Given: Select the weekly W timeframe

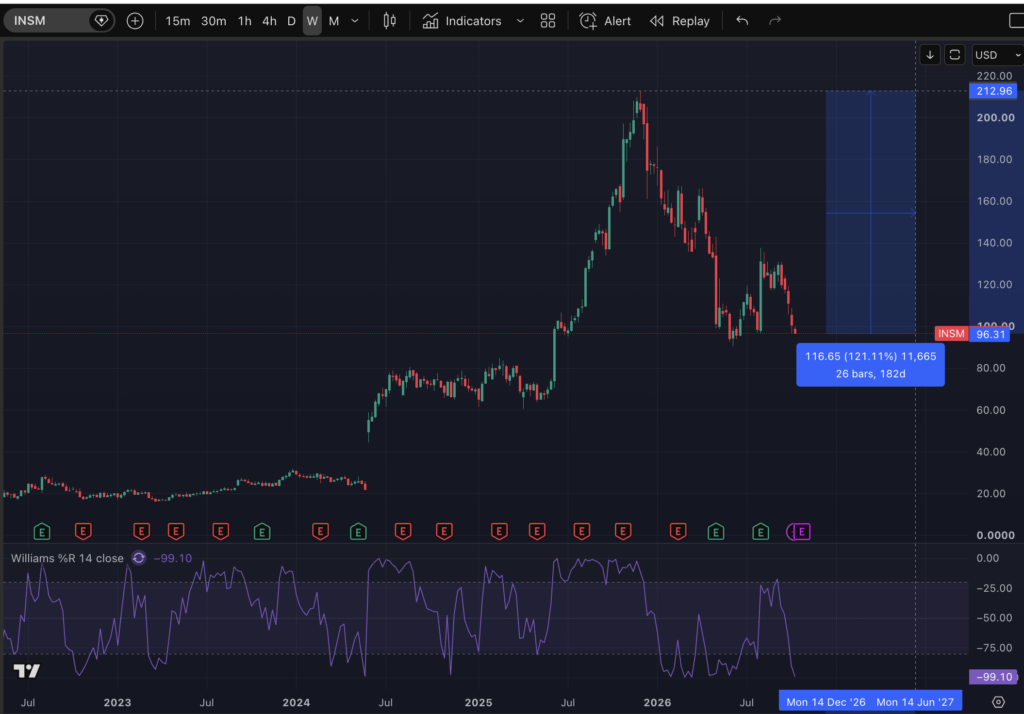Looking at the screenshot, I should click(x=312, y=21).
